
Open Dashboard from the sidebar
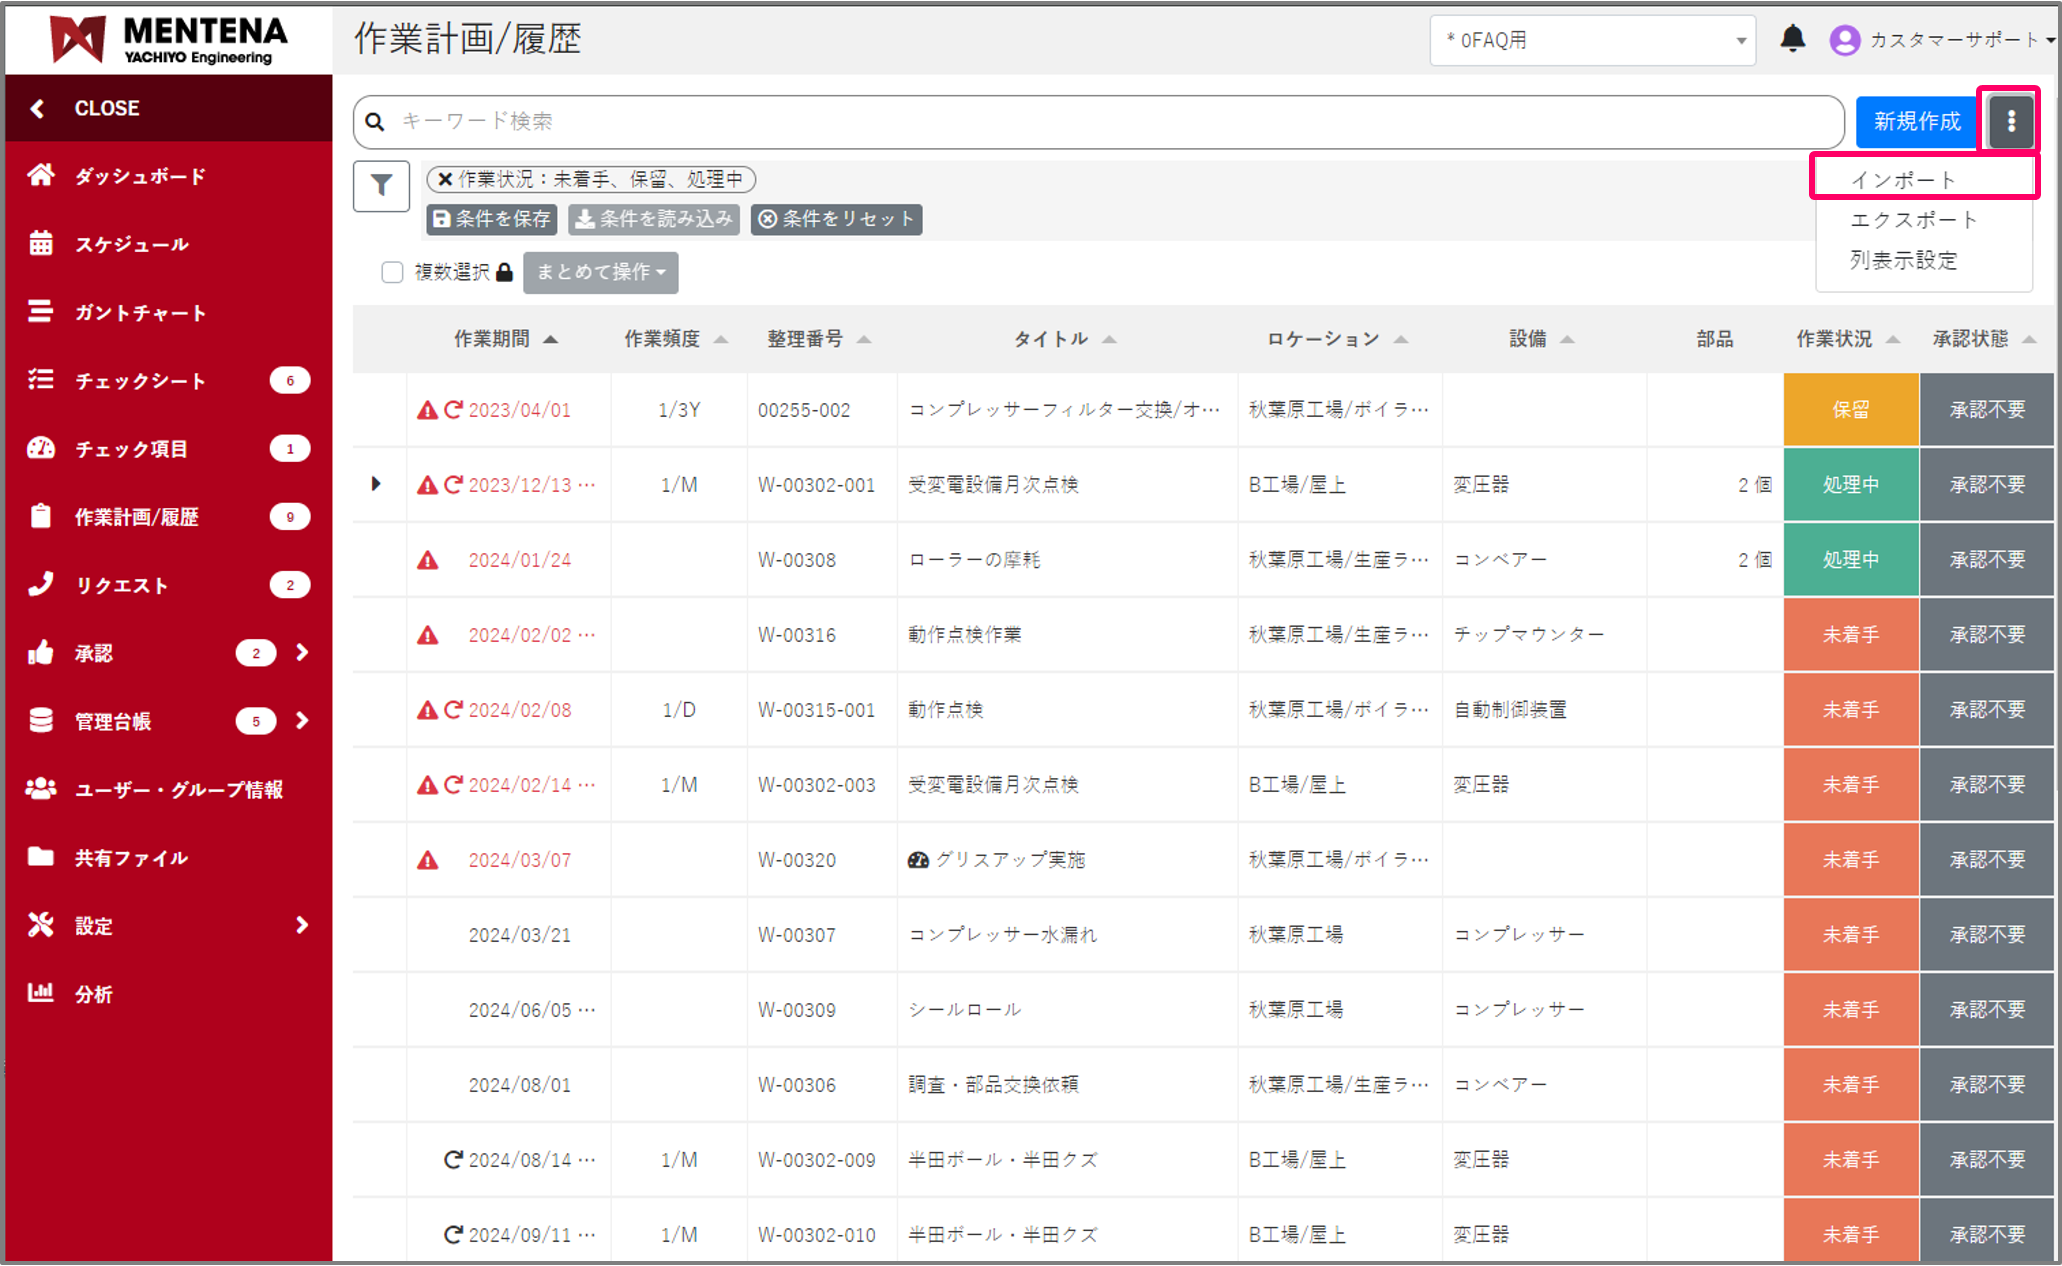pos(140,176)
